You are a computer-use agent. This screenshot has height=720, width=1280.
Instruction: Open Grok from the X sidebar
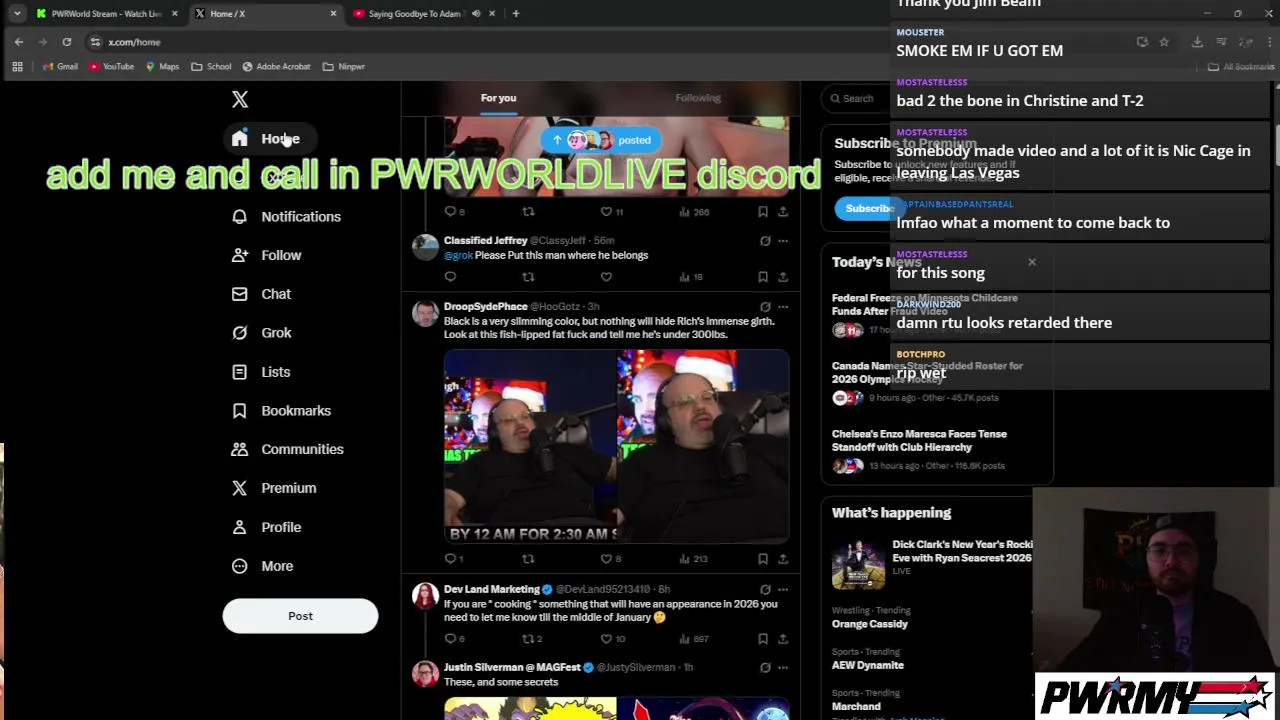click(262, 333)
